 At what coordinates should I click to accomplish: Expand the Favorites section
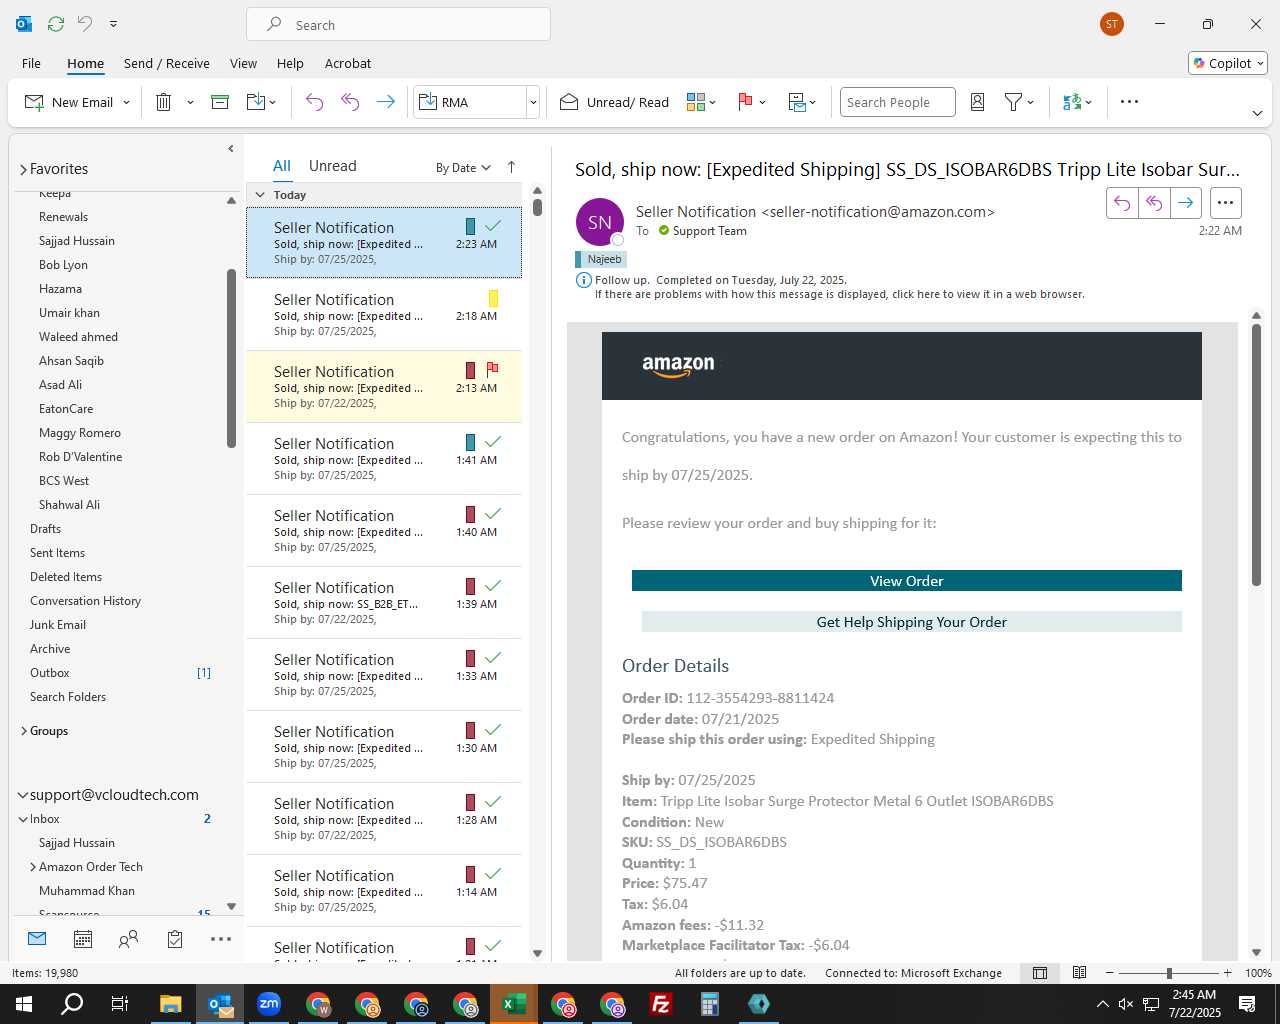23,169
